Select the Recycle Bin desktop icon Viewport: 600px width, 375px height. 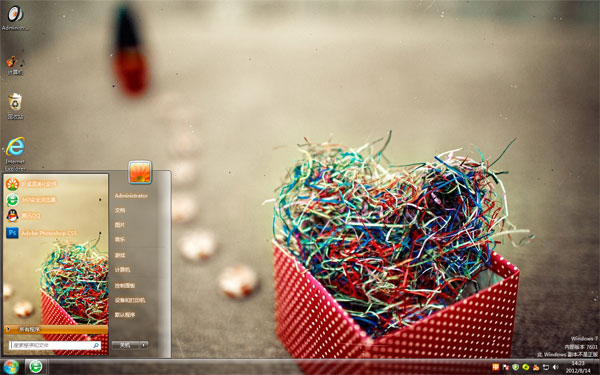(15, 106)
